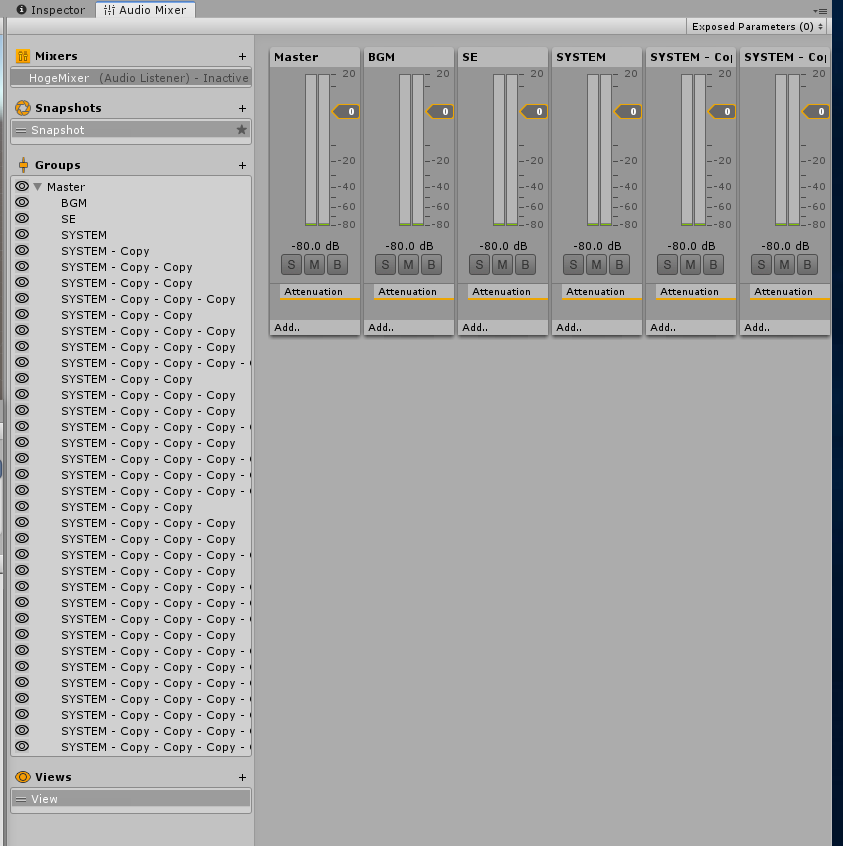Viewport: 843px width, 846px height.
Task: Add a new snapshot with plus icon
Action: pos(242,108)
